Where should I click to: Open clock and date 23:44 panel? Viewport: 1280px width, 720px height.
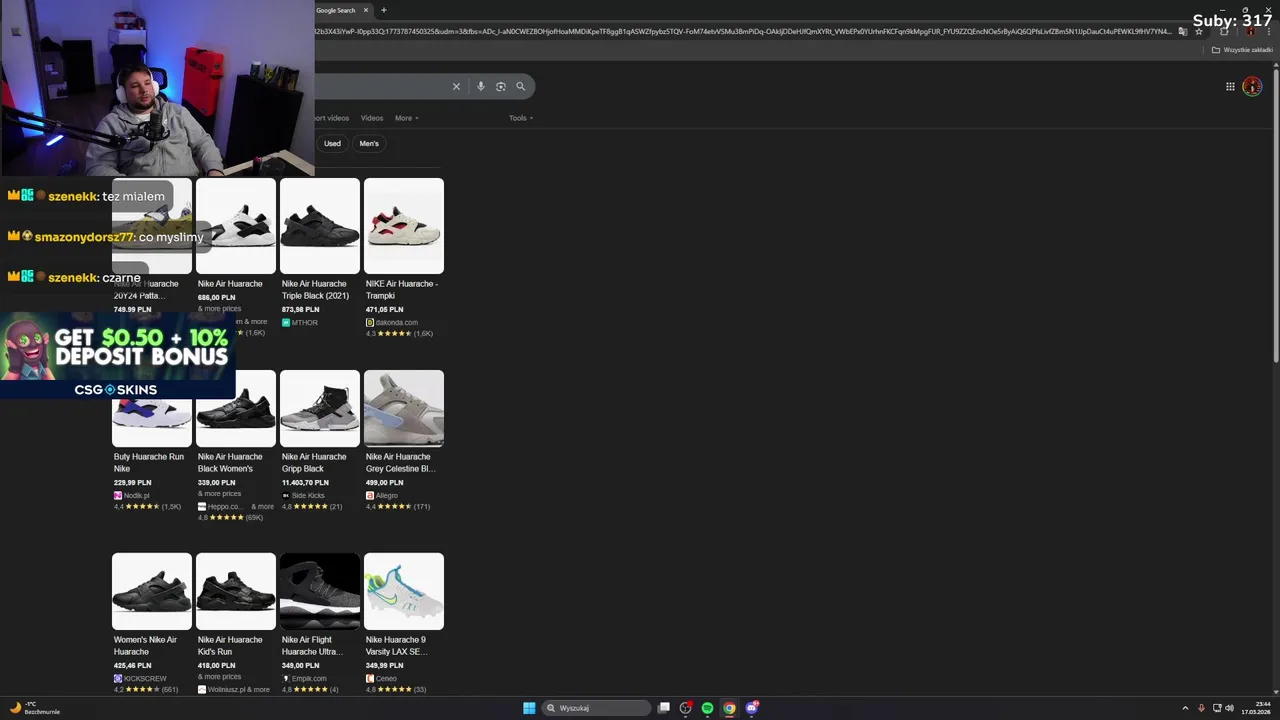click(1256, 708)
